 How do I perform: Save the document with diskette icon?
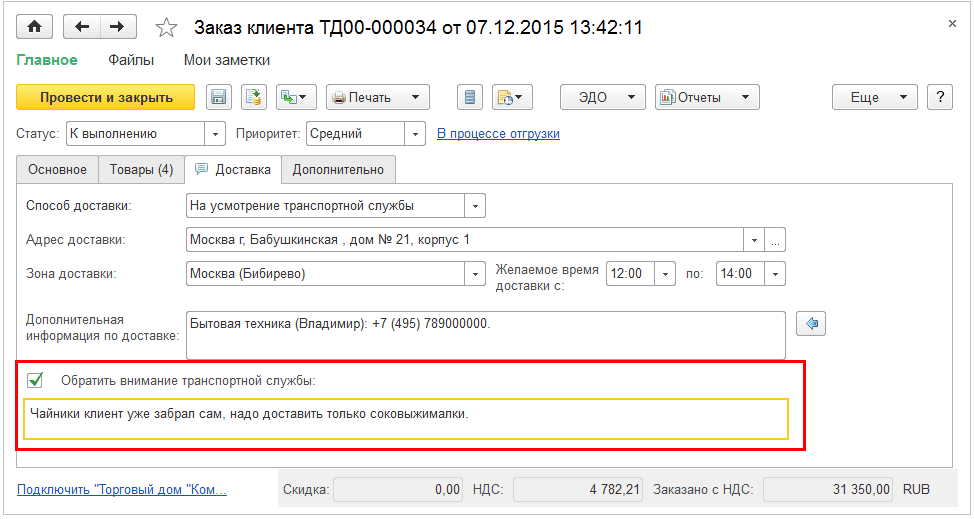[219, 97]
